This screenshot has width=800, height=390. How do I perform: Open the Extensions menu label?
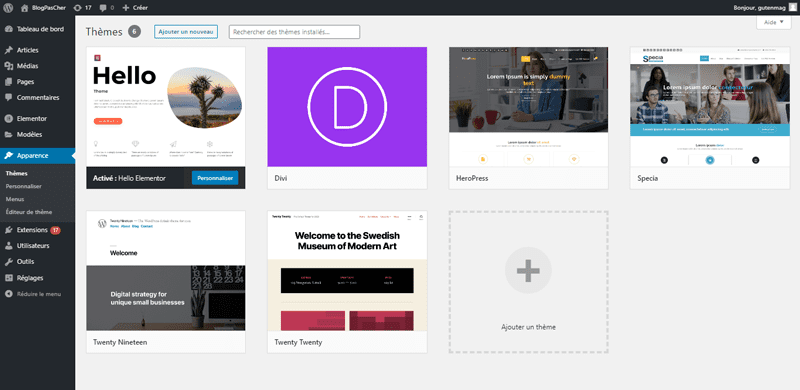click(x=32, y=230)
